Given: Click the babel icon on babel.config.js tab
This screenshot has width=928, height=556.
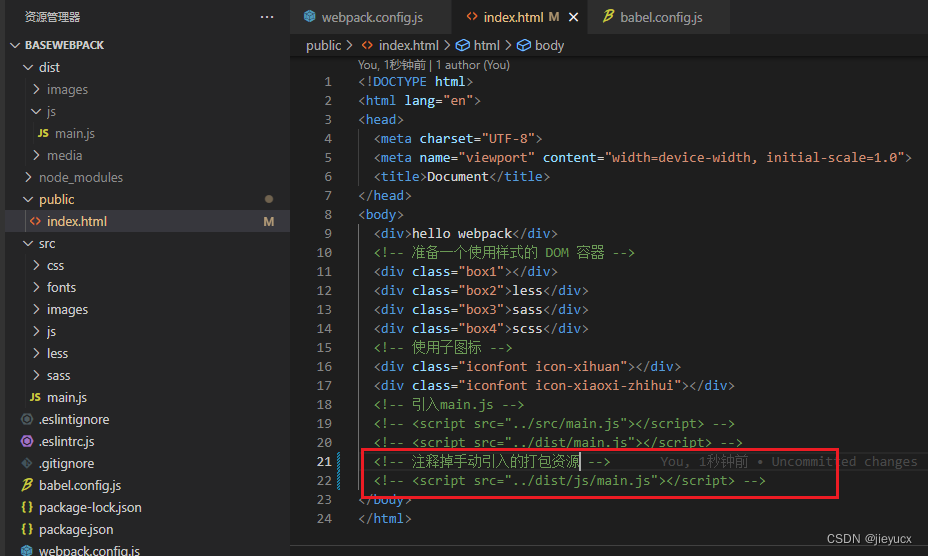Looking at the screenshot, I should 608,17.
